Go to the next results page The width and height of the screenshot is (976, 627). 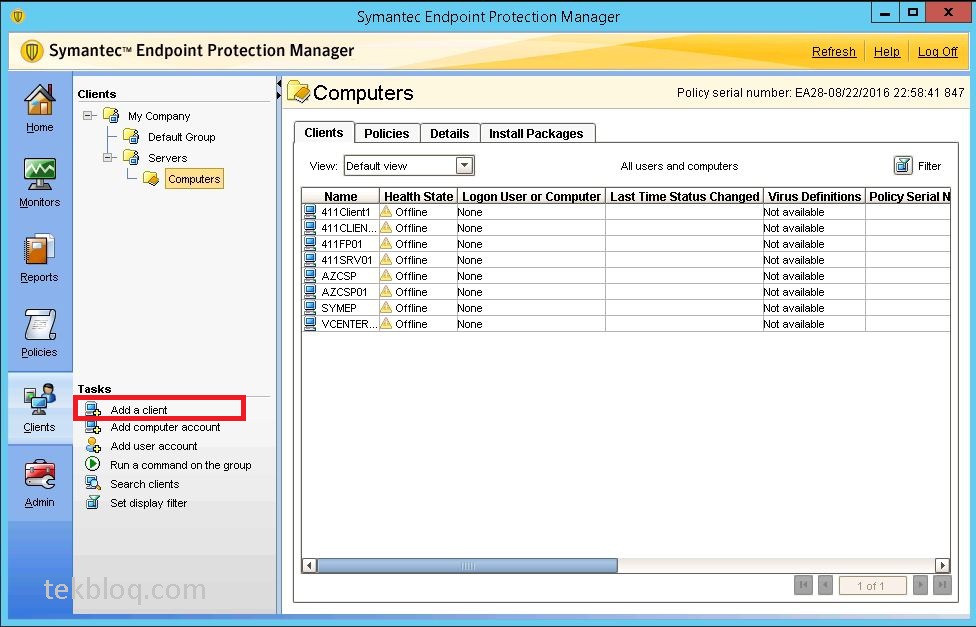[x=920, y=585]
